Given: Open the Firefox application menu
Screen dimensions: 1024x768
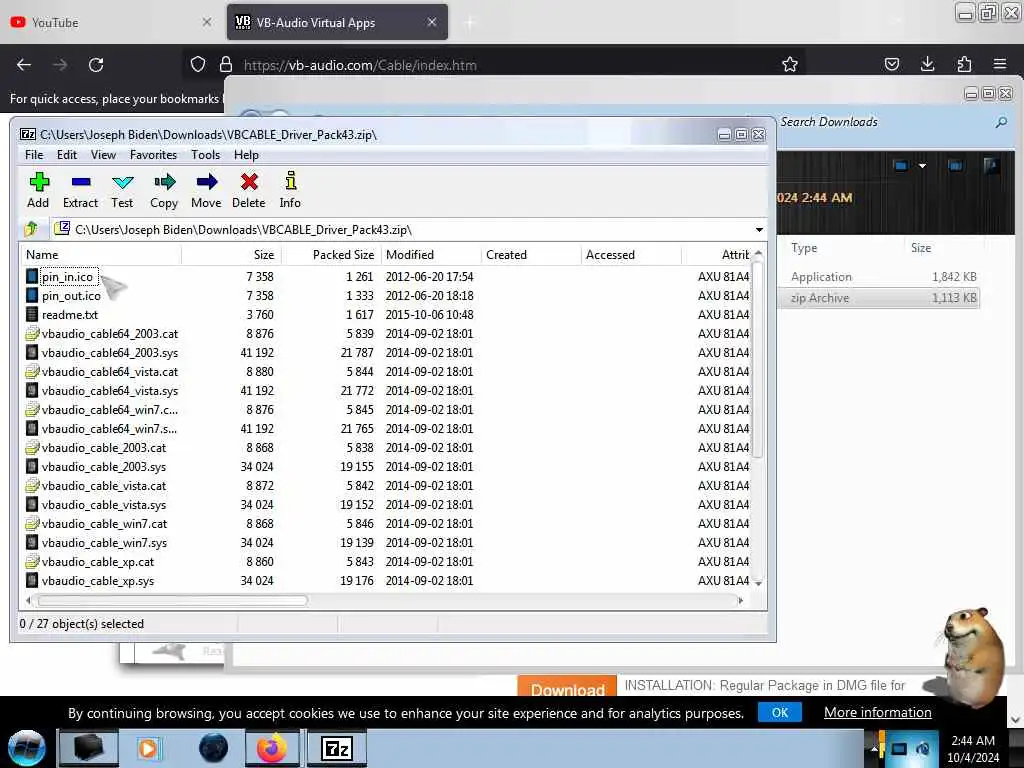Looking at the screenshot, I should click(1000, 64).
